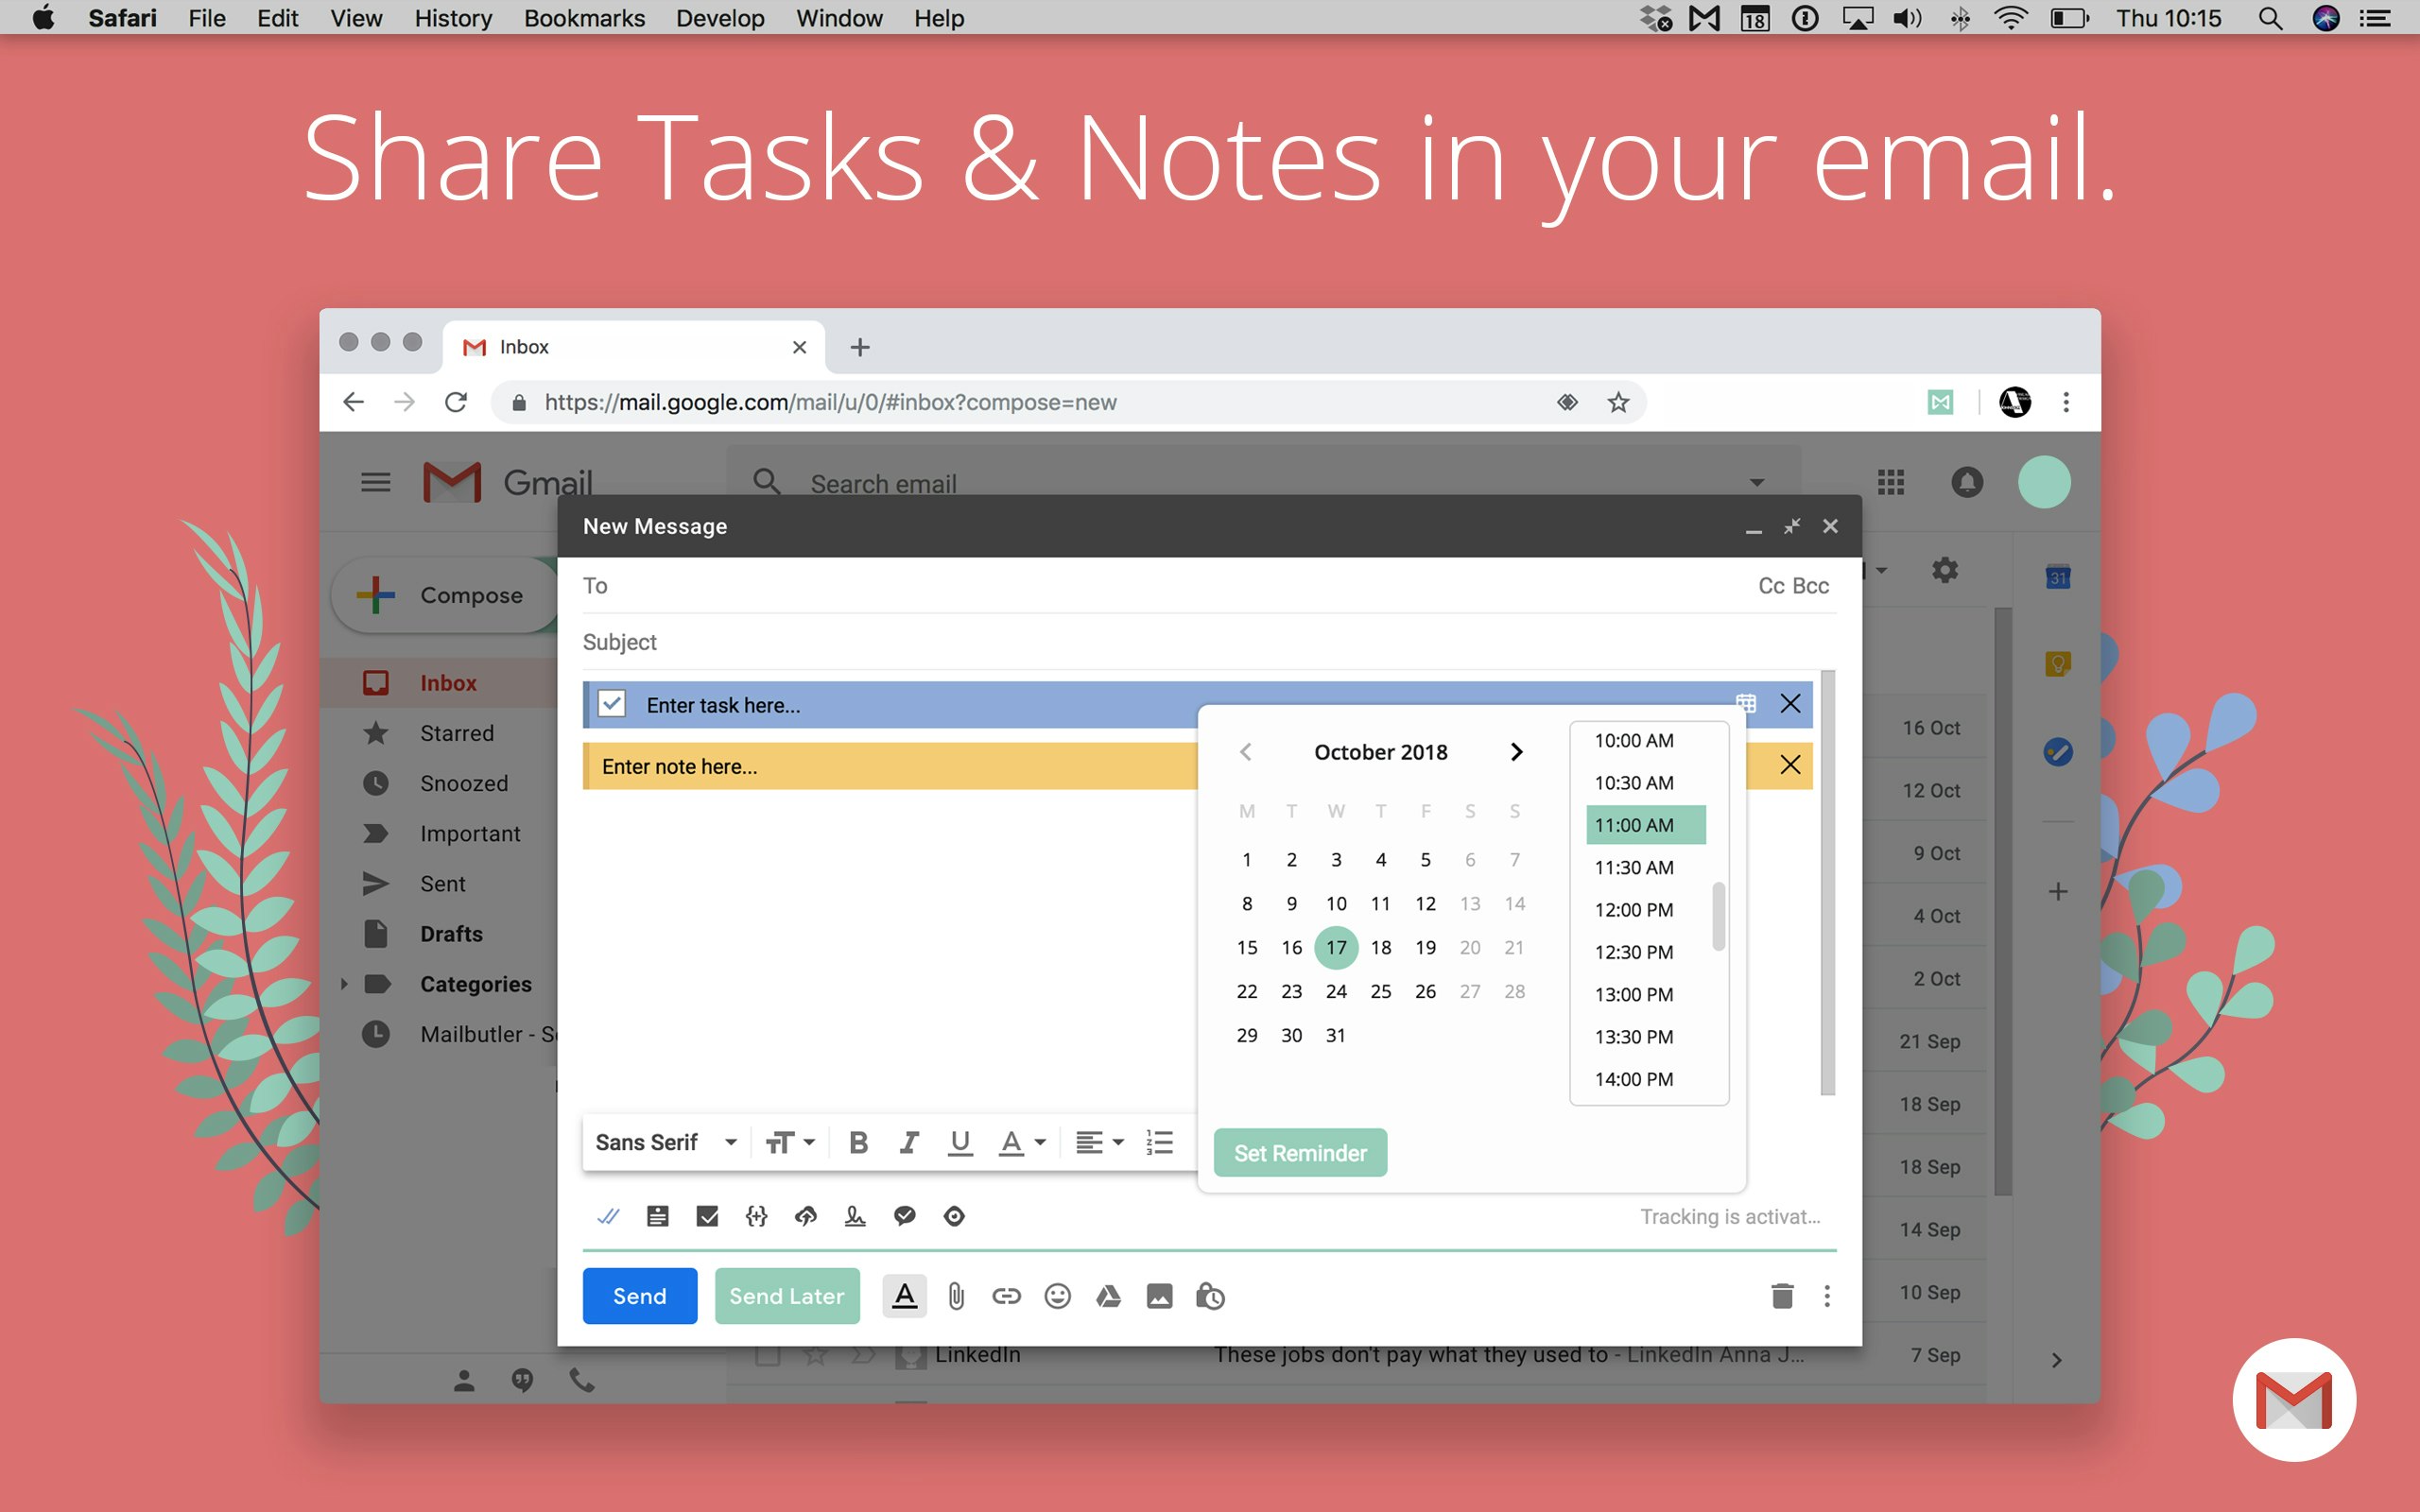Select the Inbox browser tab

pyautogui.click(x=560, y=346)
